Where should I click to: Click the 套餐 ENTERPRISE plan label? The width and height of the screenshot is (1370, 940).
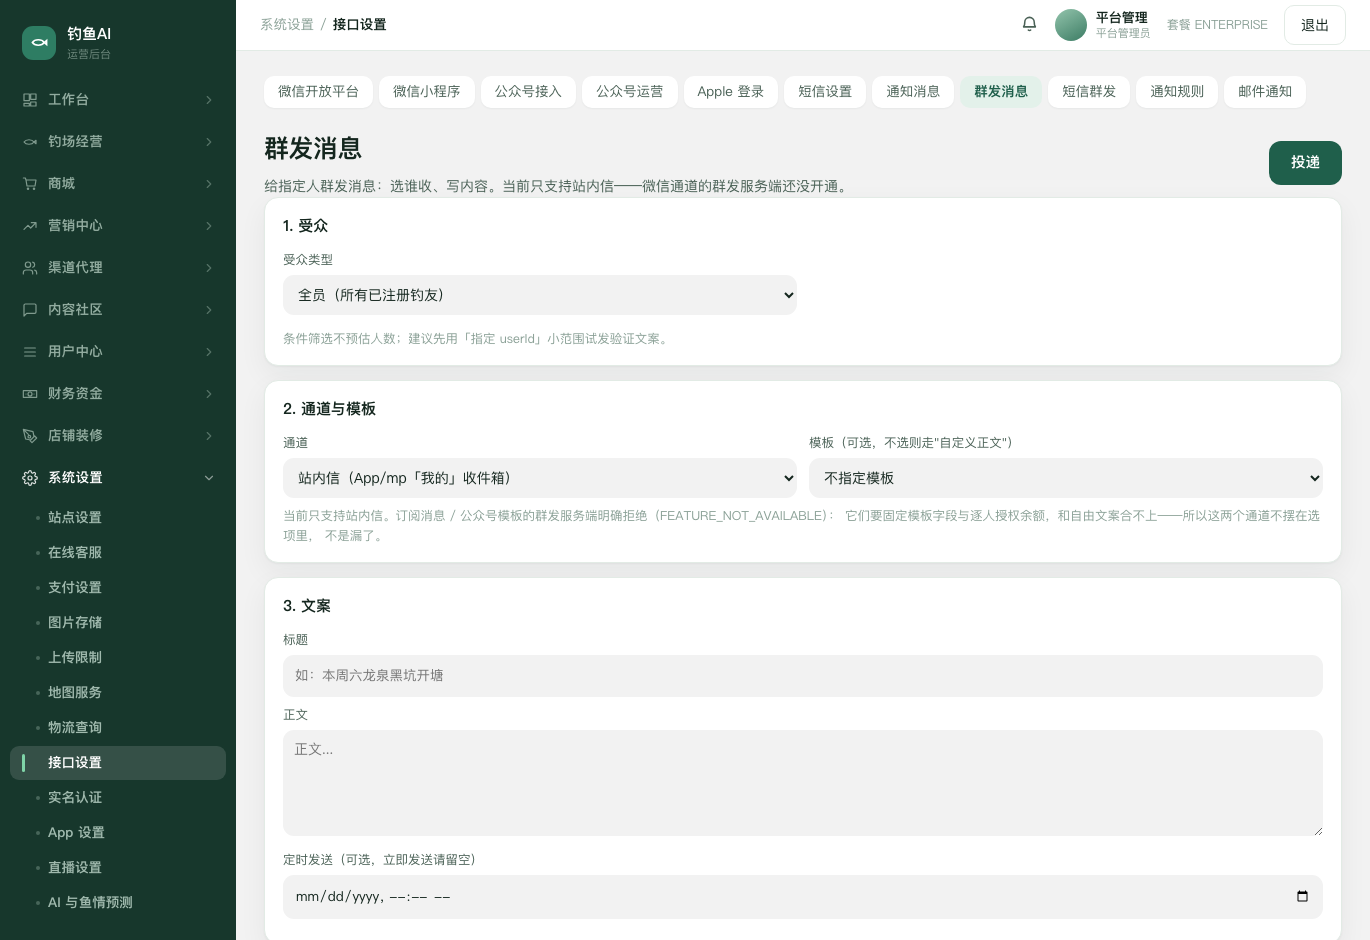[1217, 25]
